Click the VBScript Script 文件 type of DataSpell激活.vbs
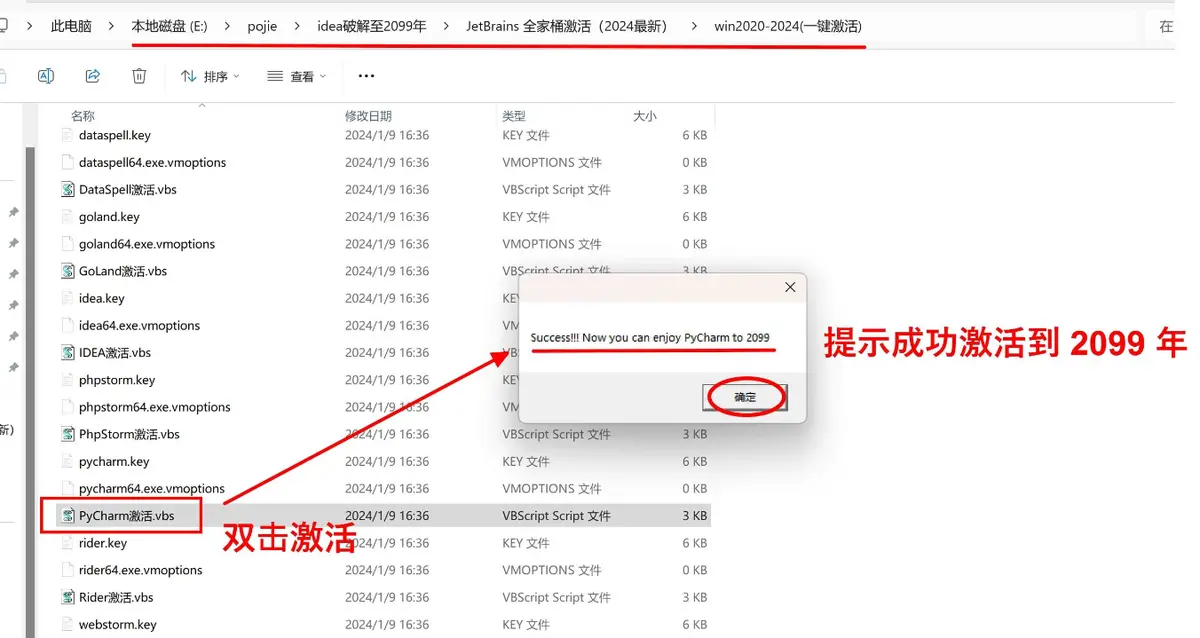 [x=556, y=189]
